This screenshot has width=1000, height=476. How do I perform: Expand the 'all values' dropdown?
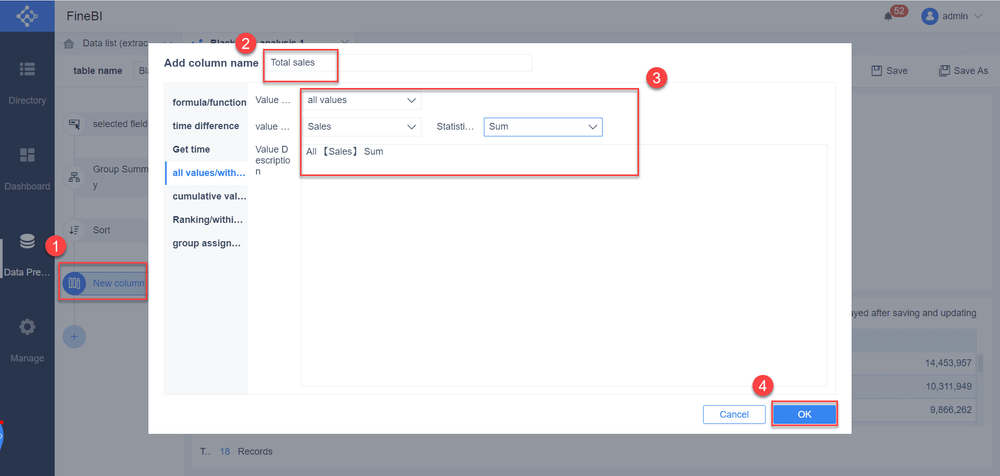coord(361,100)
